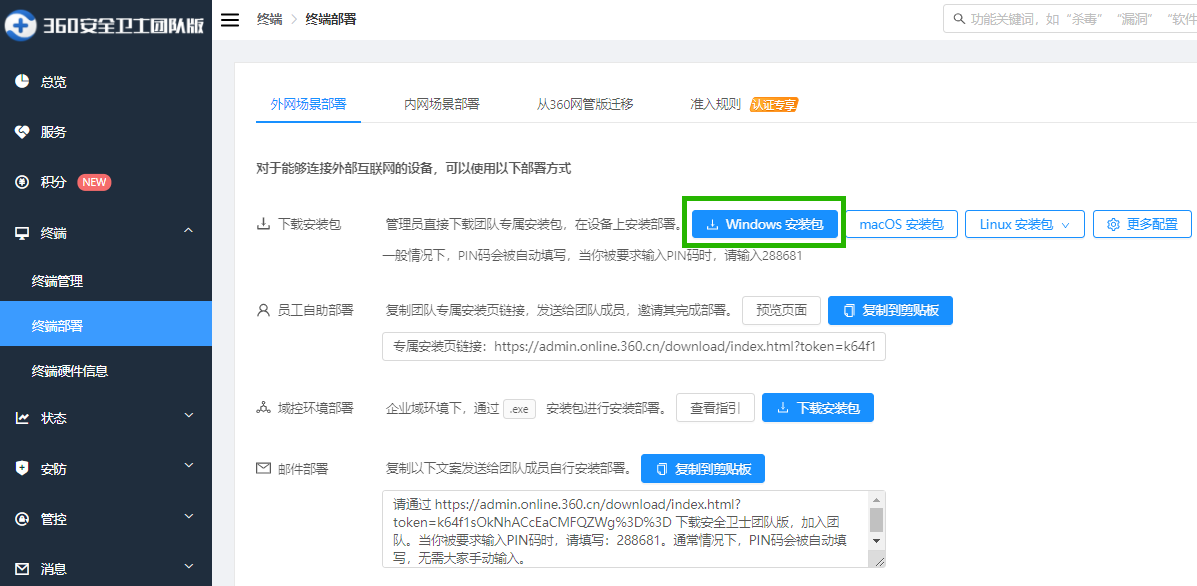Image resolution: width=1197 pixels, height=586 pixels.
Task: Expand the 安防 sidebar section
Action: (x=189, y=467)
